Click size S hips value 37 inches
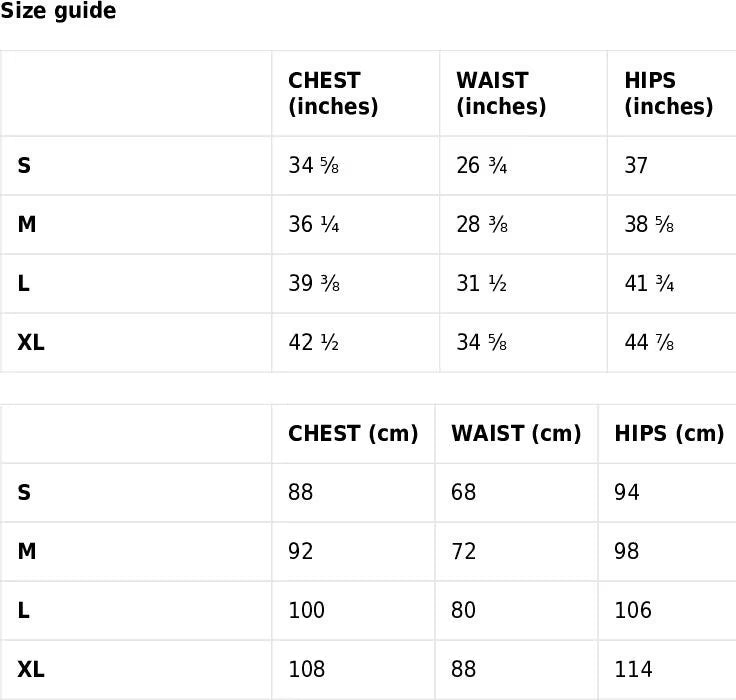The image size is (736, 700). pos(636,166)
